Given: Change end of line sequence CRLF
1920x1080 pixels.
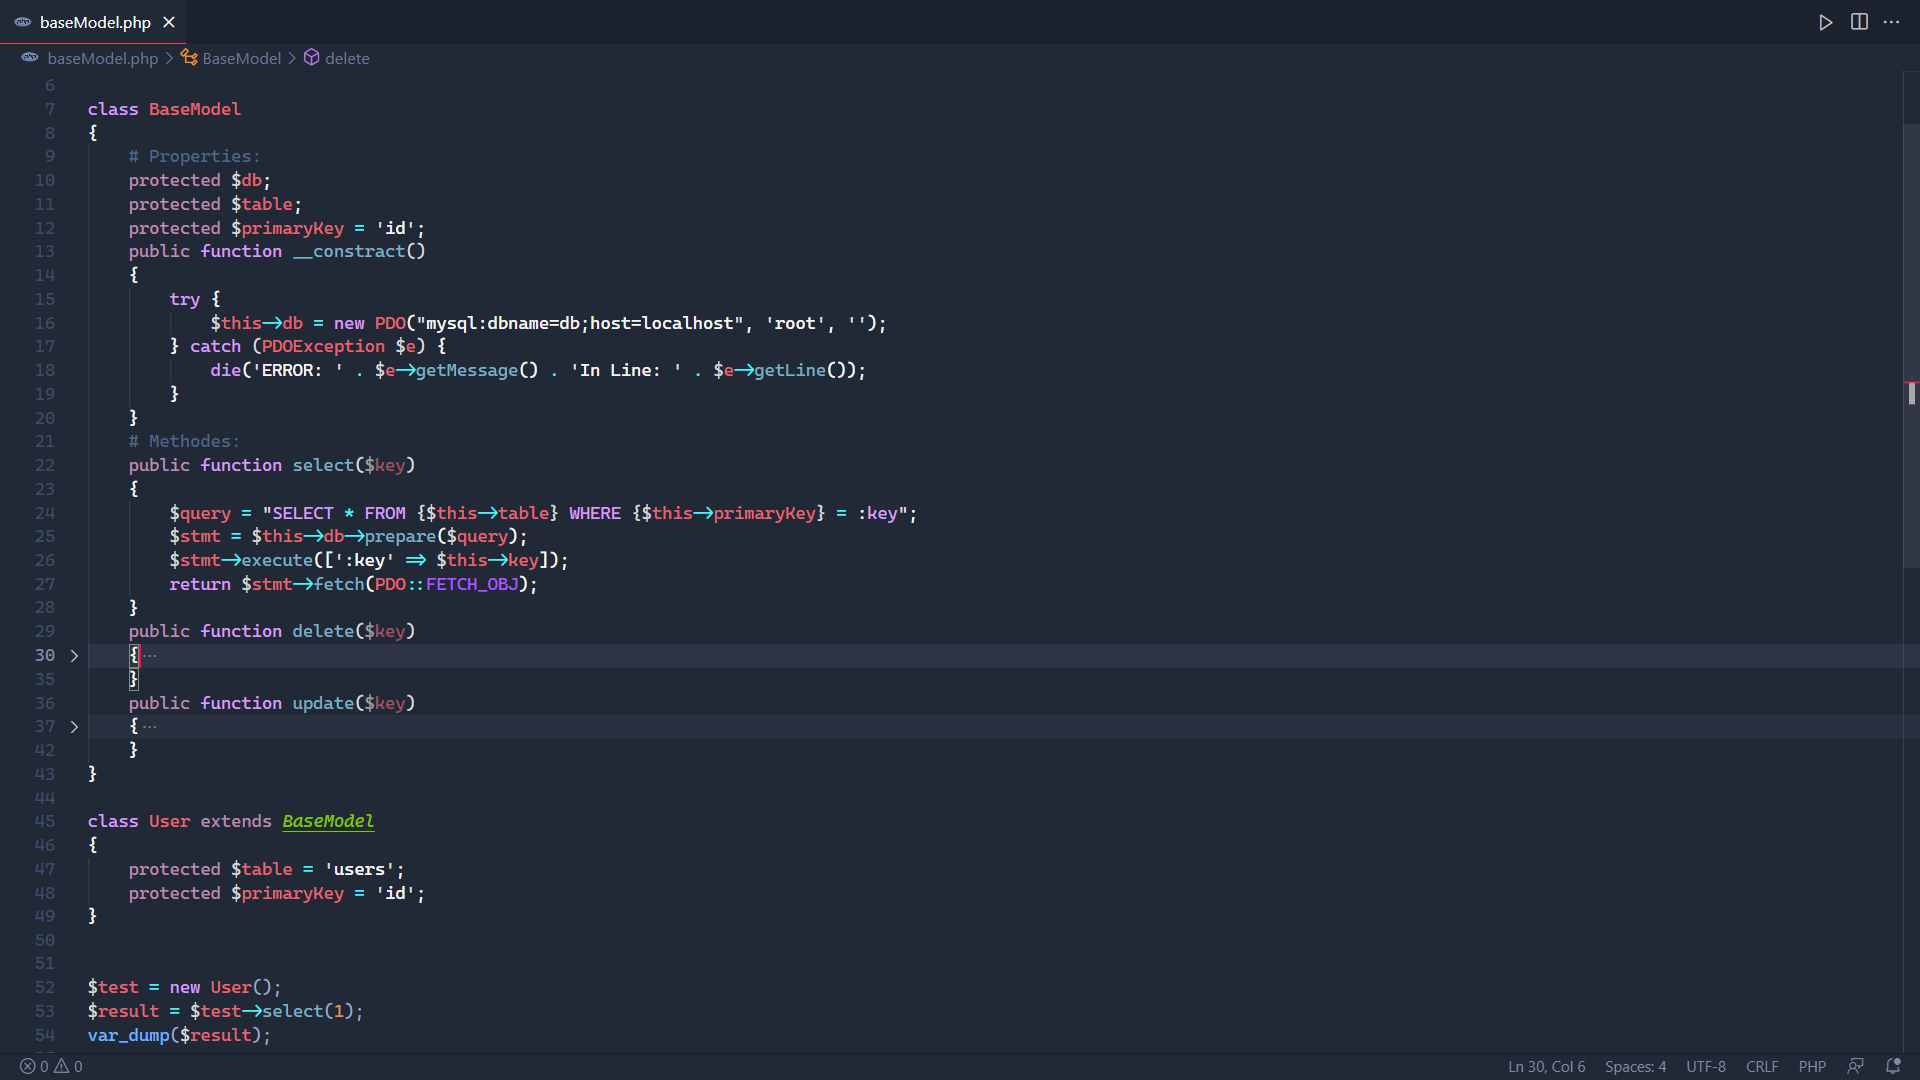Looking at the screenshot, I should (x=1762, y=1066).
